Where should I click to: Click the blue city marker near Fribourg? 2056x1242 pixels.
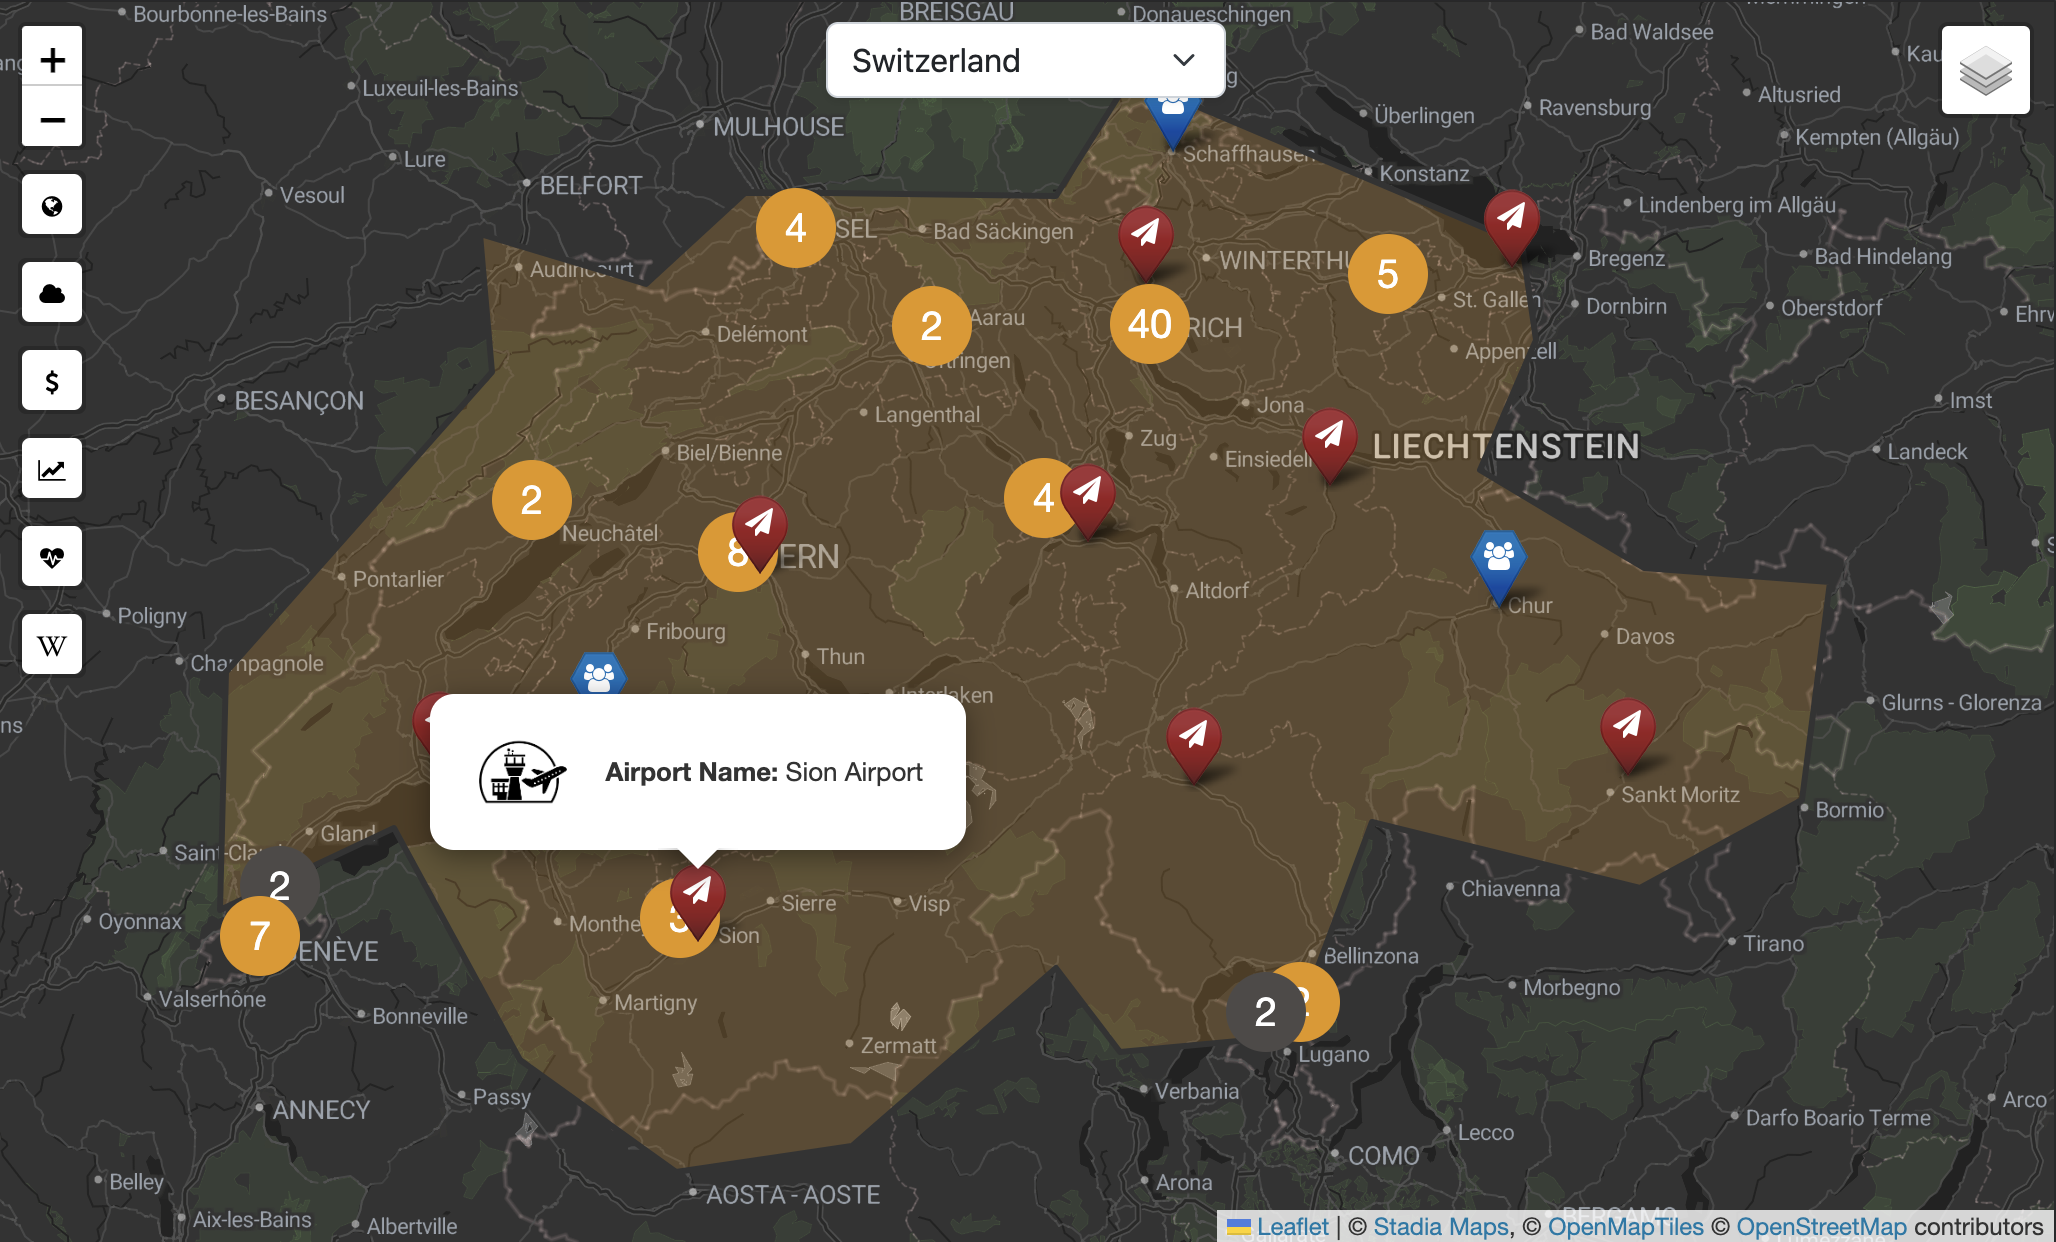click(599, 675)
